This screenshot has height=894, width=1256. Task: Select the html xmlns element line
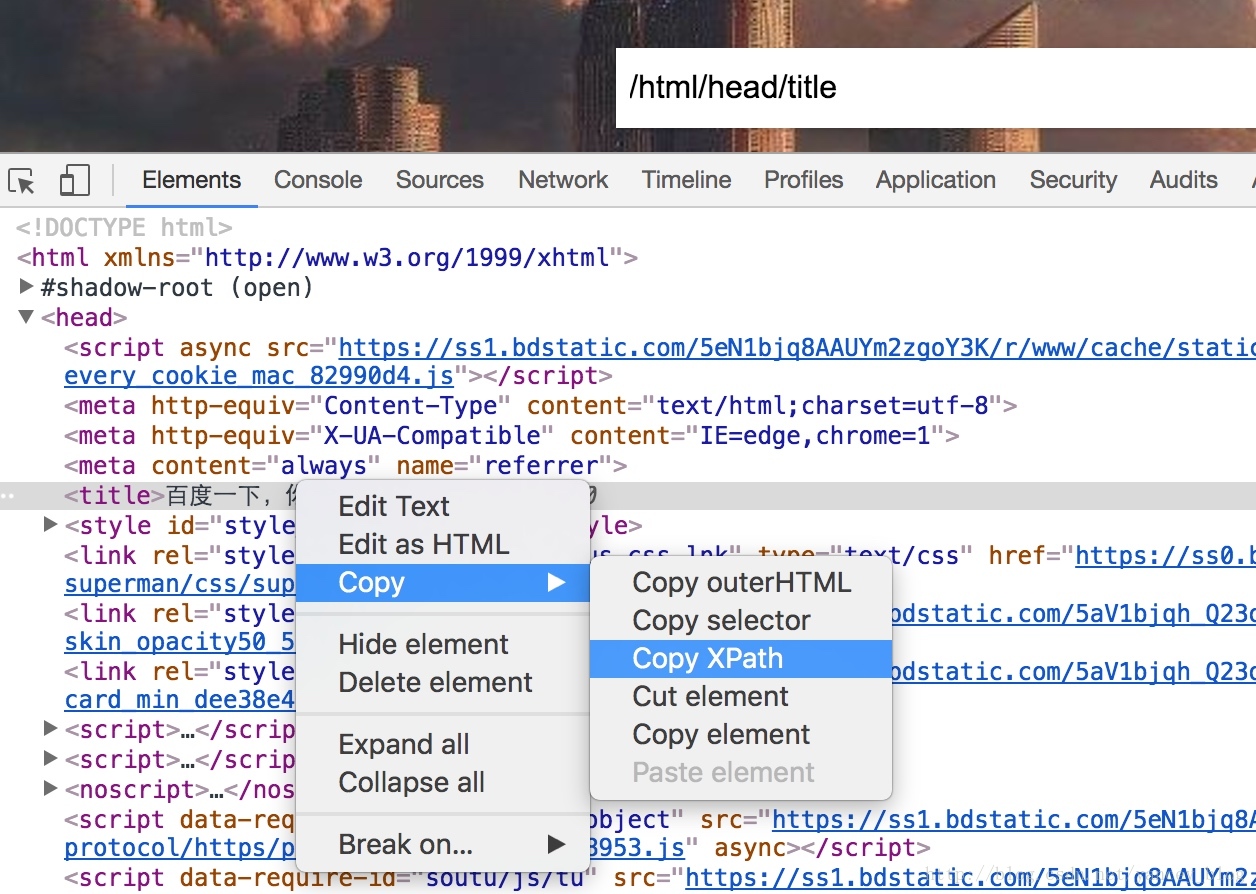point(327,257)
